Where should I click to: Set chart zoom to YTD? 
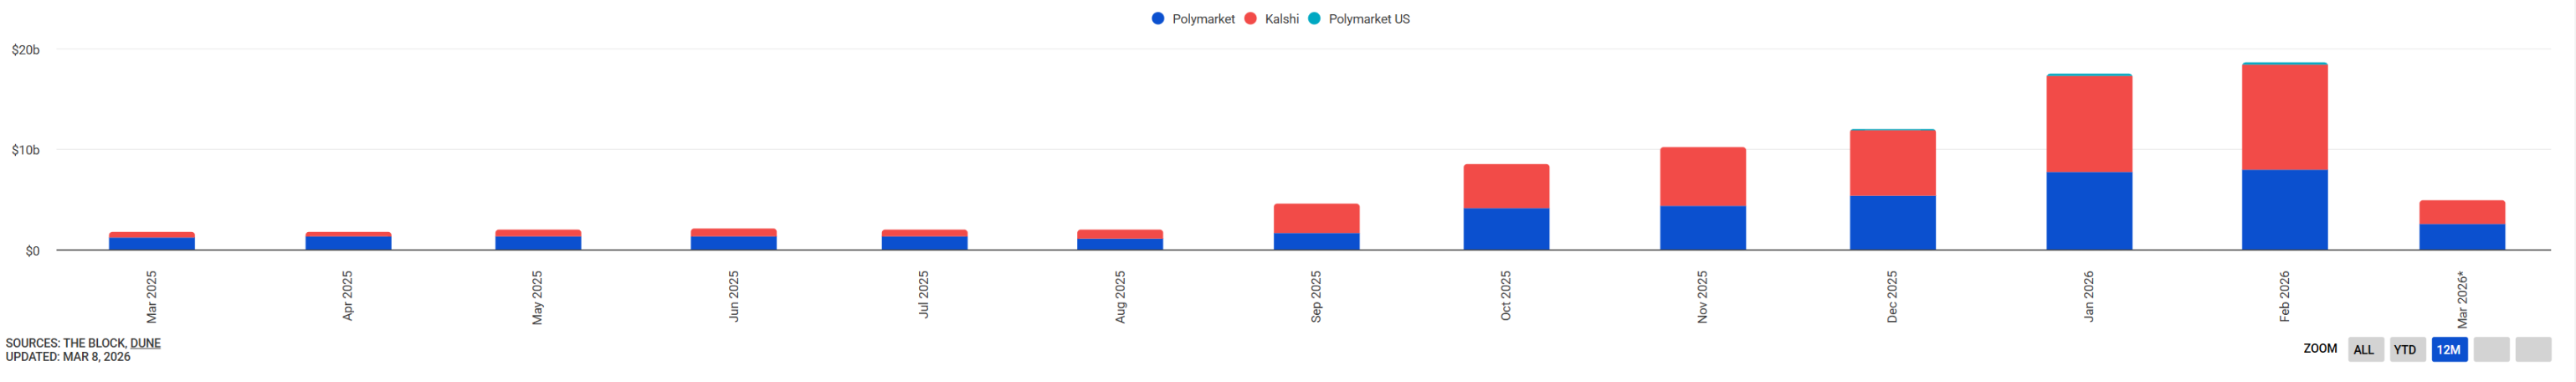[2405, 349]
